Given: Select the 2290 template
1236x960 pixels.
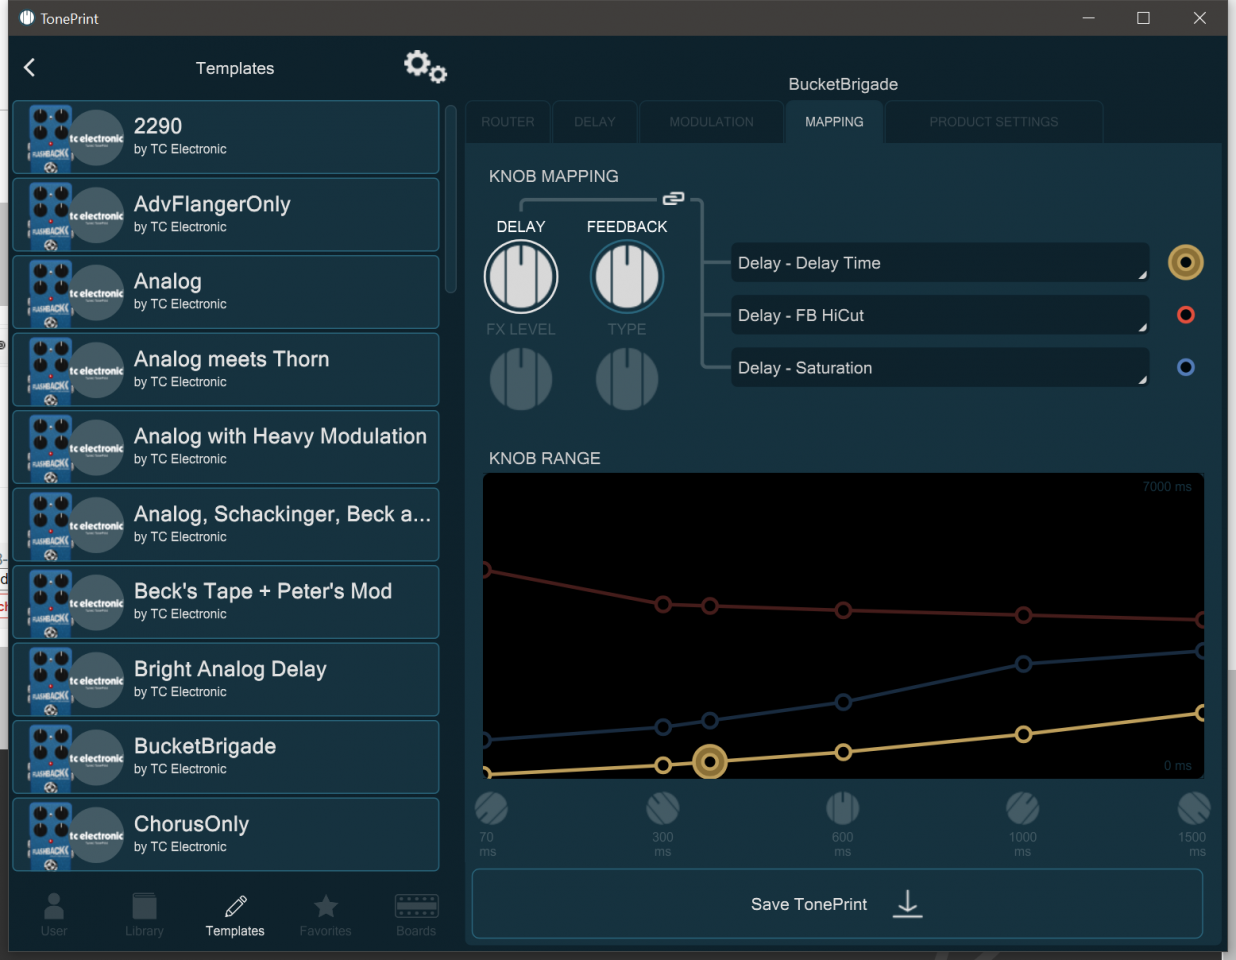Looking at the screenshot, I should coord(226,137).
